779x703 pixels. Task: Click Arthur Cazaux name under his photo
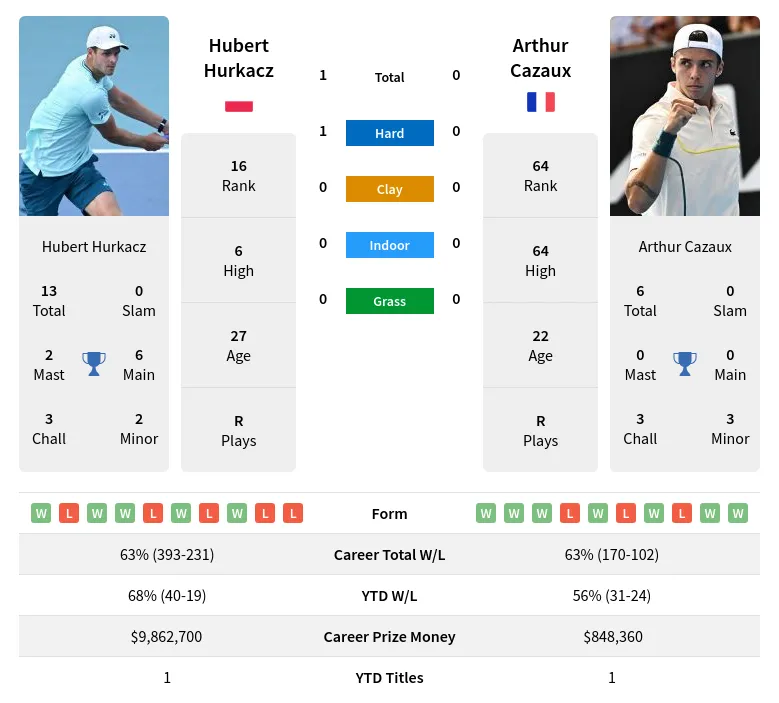(x=685, y=246)
